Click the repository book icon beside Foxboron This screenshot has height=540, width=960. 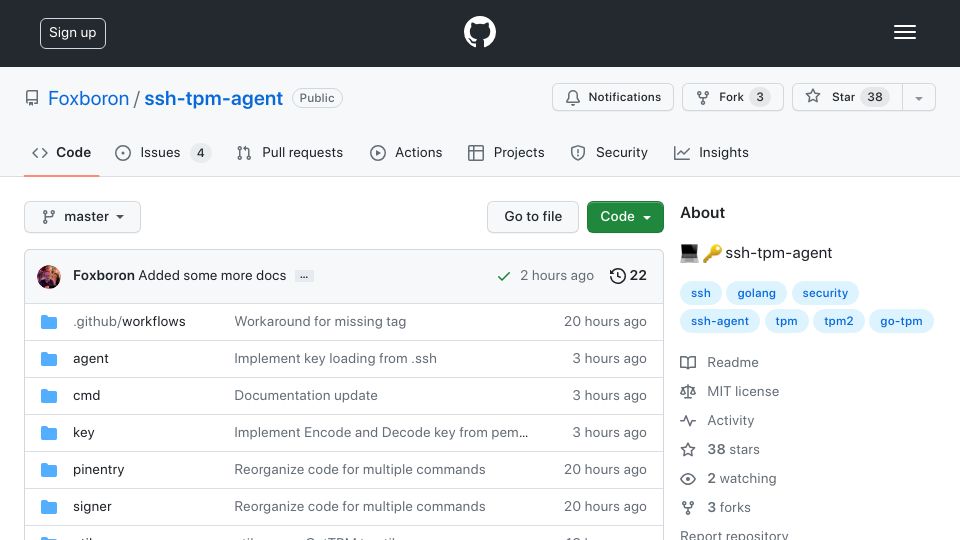pos(32,98)
